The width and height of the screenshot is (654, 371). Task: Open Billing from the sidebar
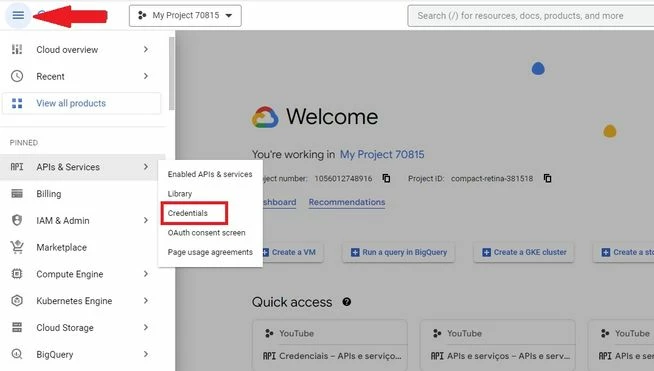(83, 194)
